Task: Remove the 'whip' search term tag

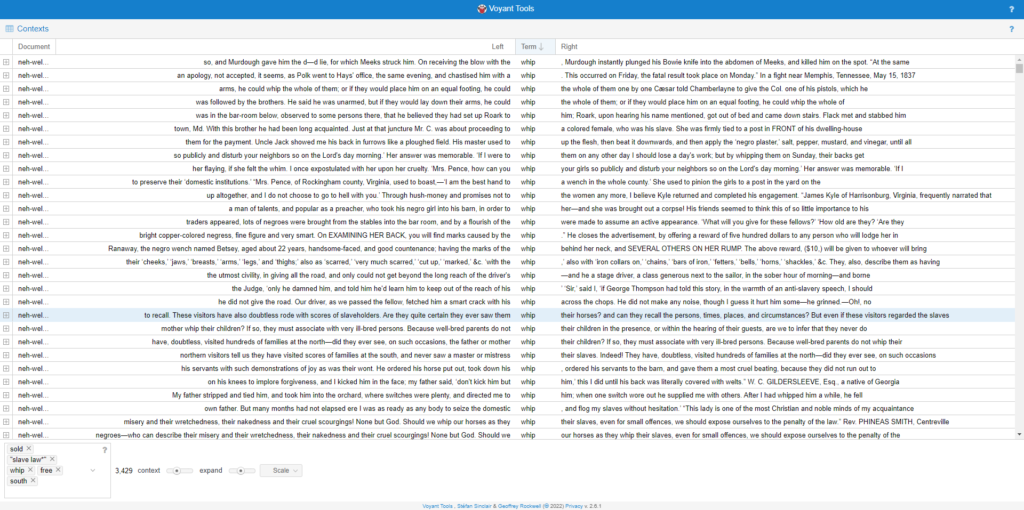Action: click(x=30, y=470)
